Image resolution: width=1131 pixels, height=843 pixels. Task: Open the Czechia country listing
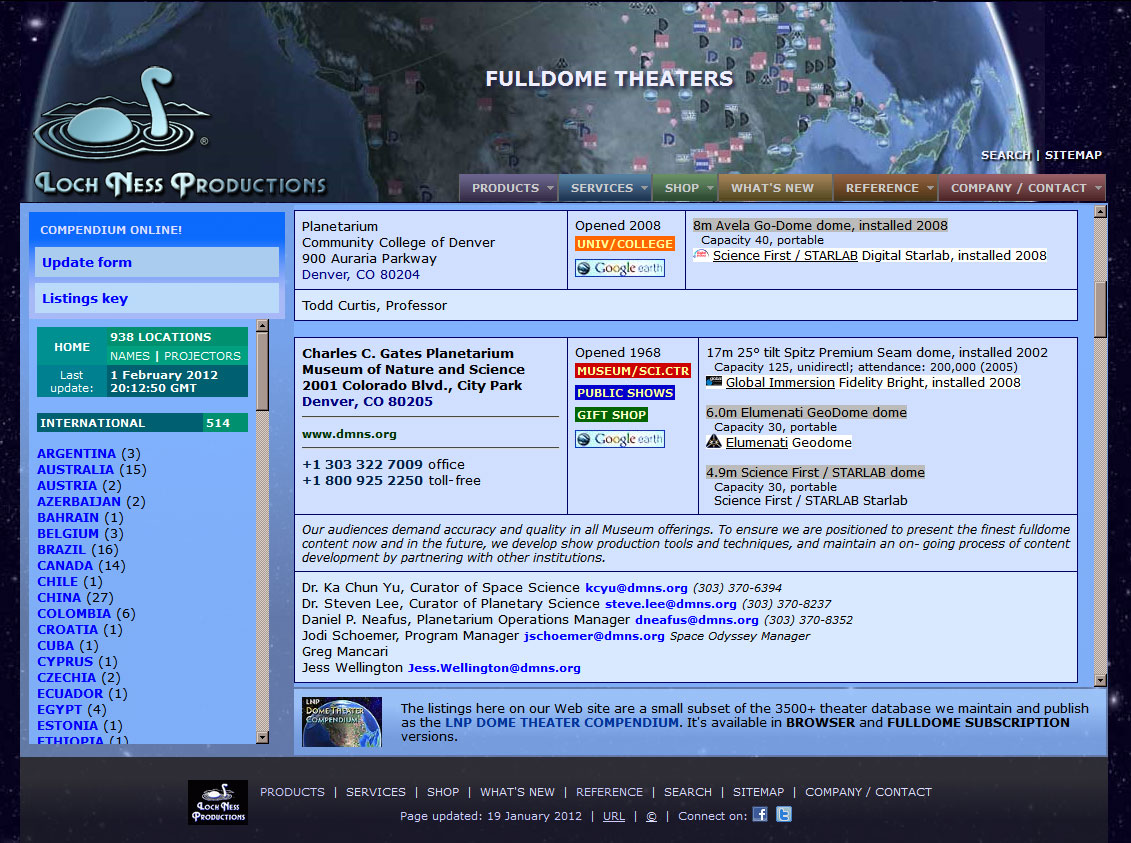point(66,677)
